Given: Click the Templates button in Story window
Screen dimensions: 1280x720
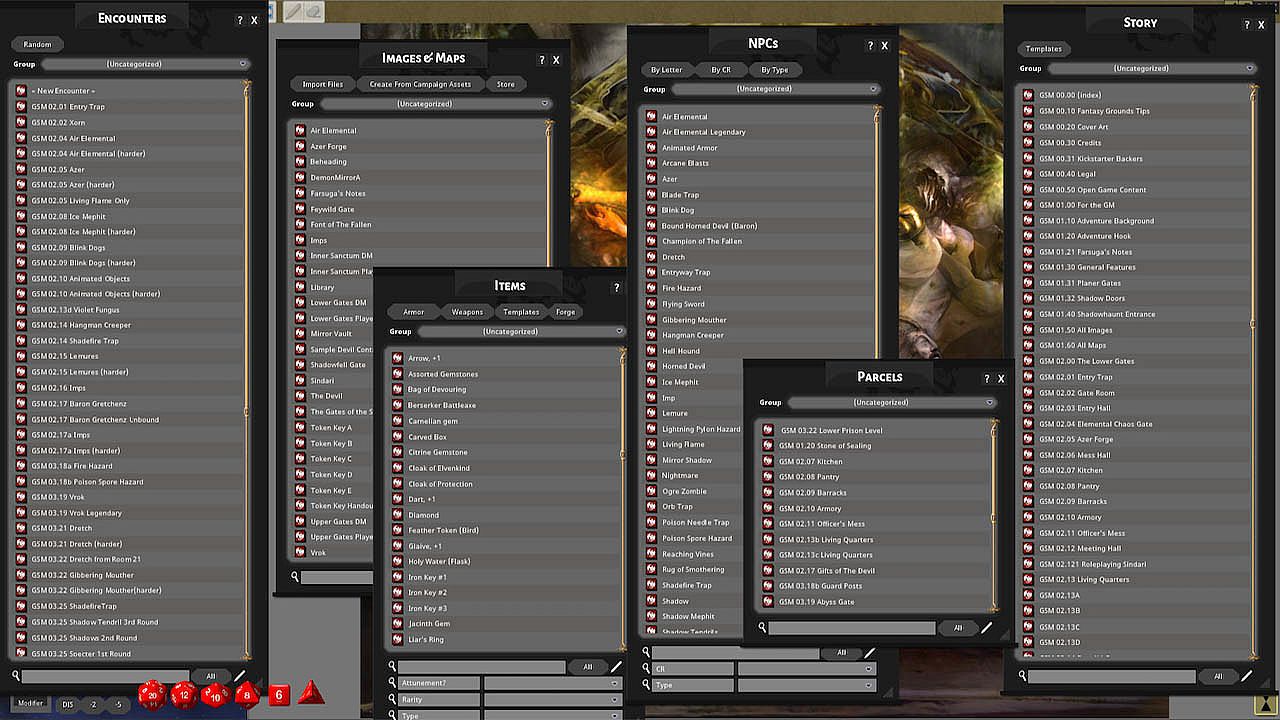Looking at the screenshot, I should point(1044,48).
